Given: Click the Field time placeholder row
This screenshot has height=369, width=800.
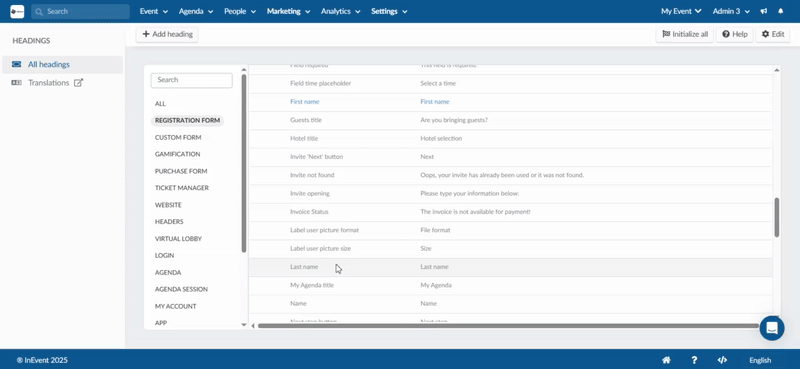Looking at the screenshot, I should click(x=510, y=83).
